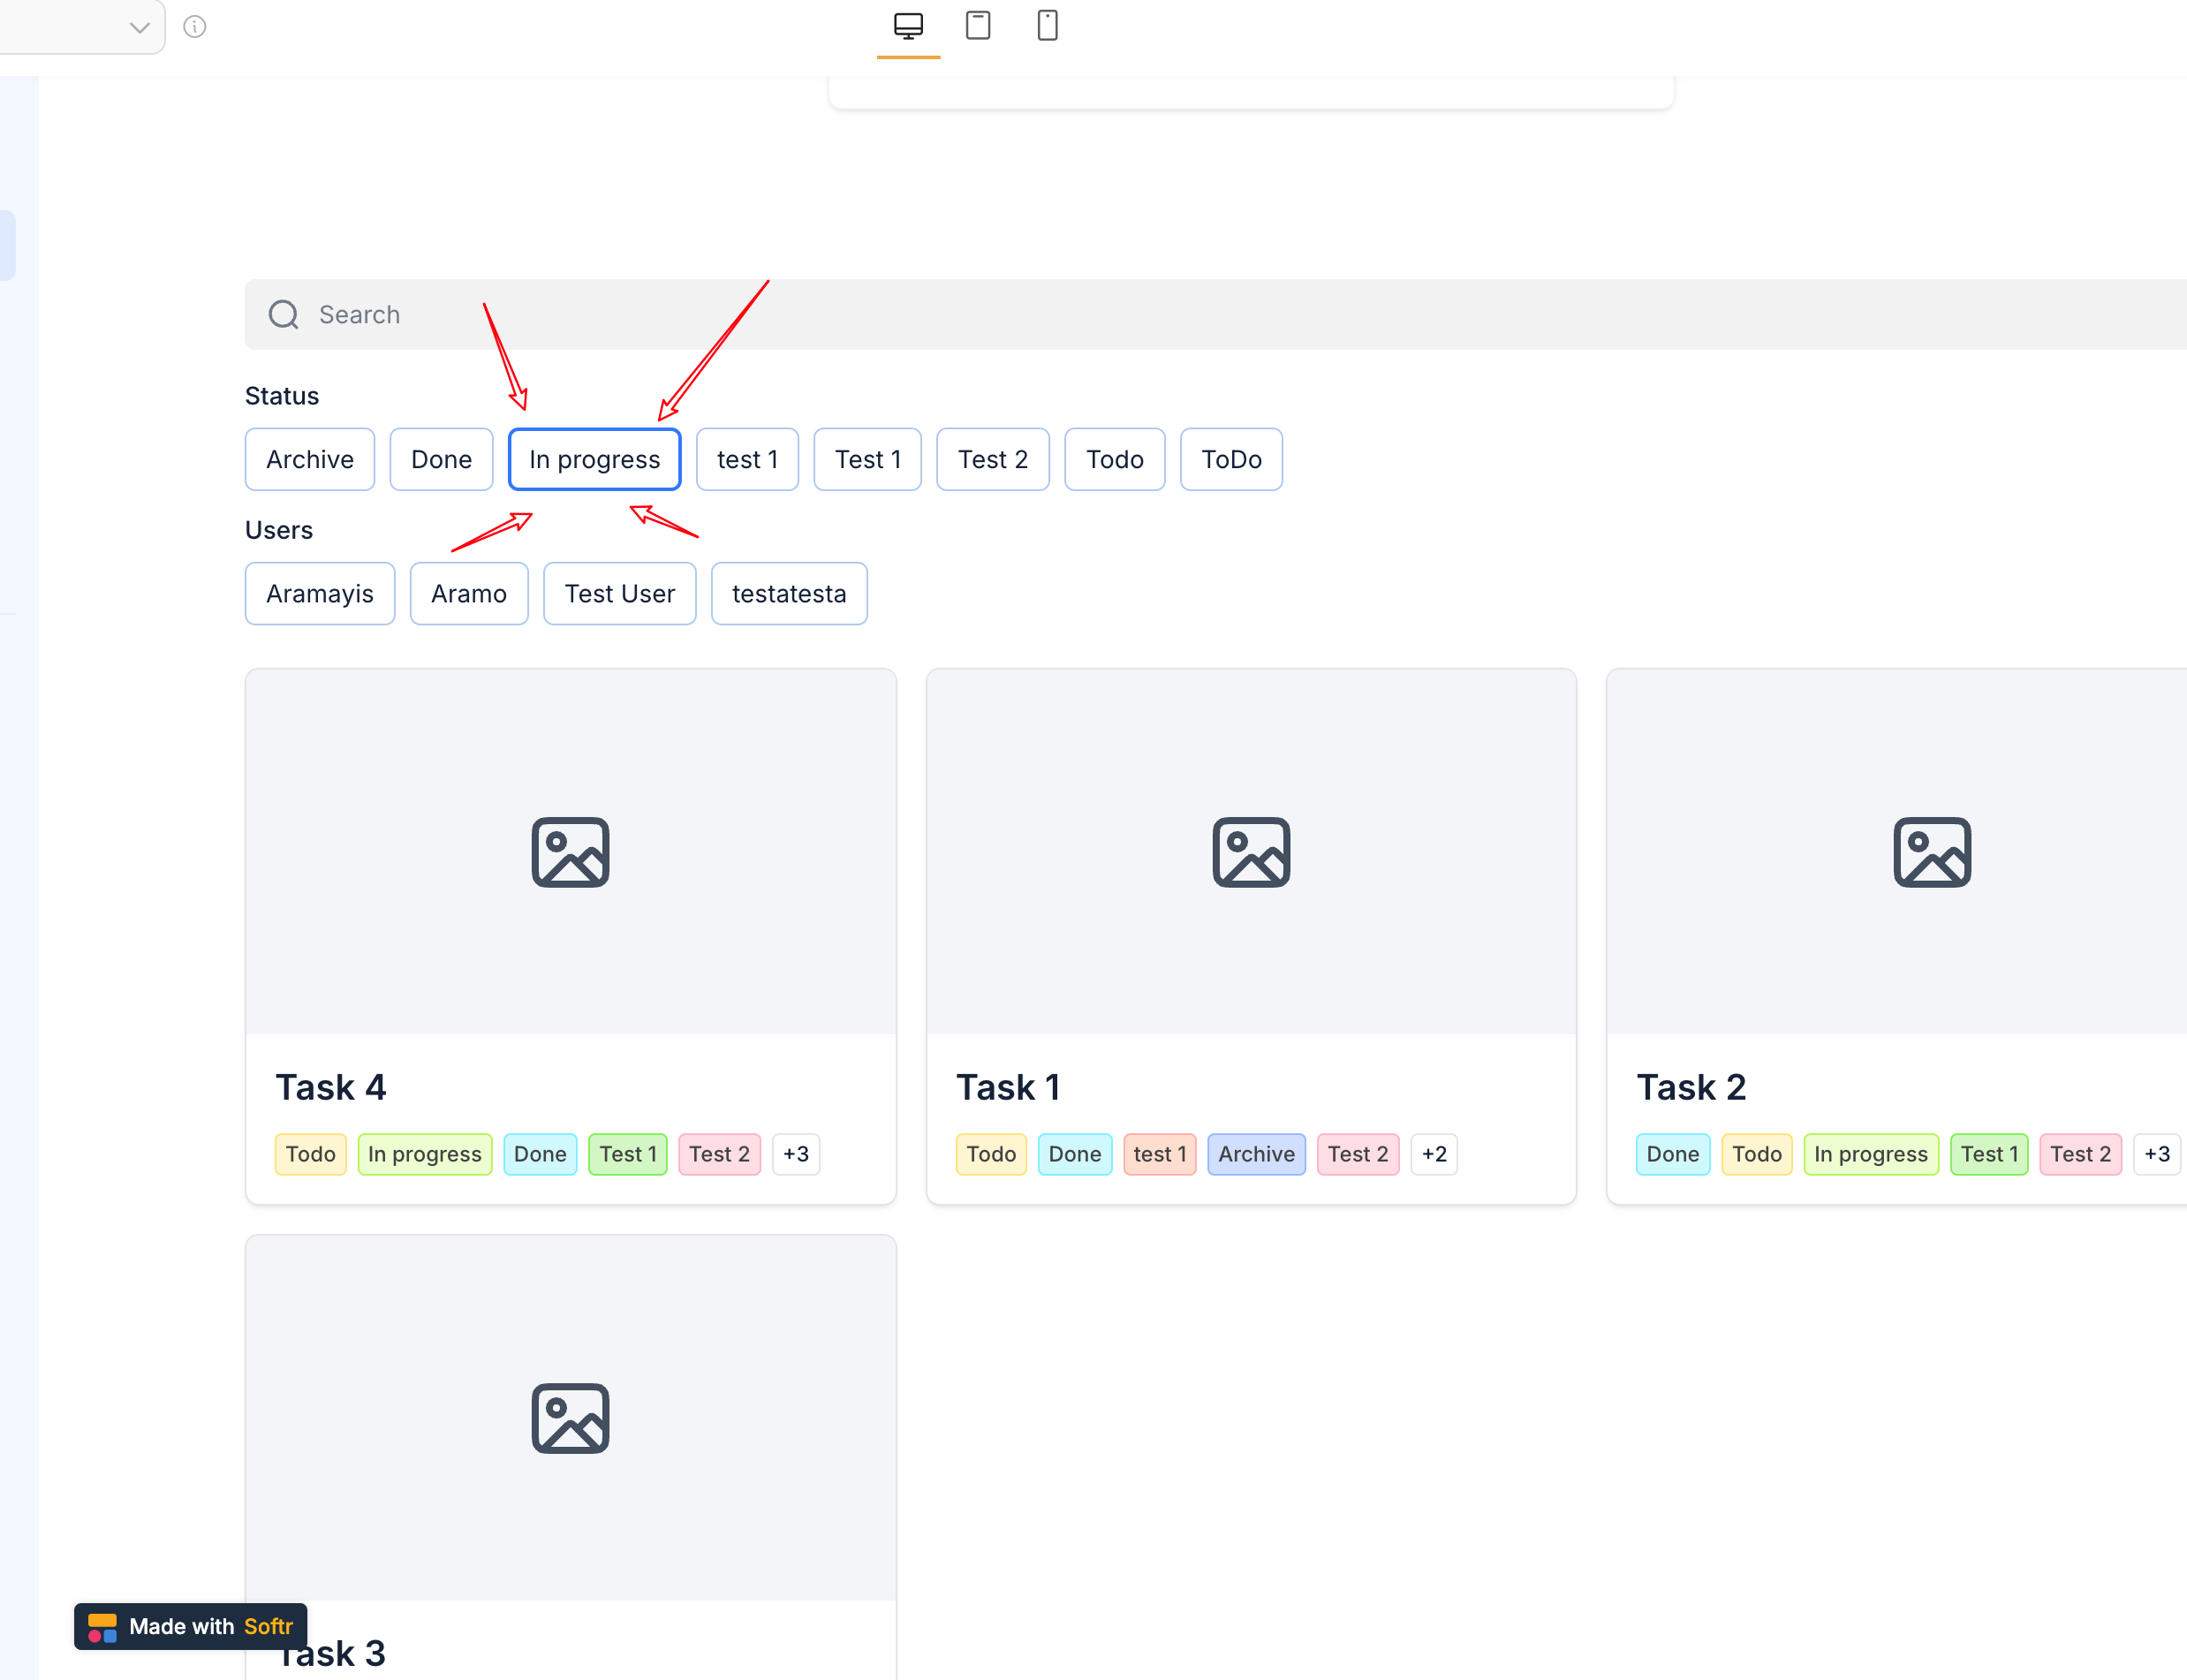This screenshot has height=1680, width=2187.
Task: Open the top-left dropdown chevron
Action: click(140, 27)
